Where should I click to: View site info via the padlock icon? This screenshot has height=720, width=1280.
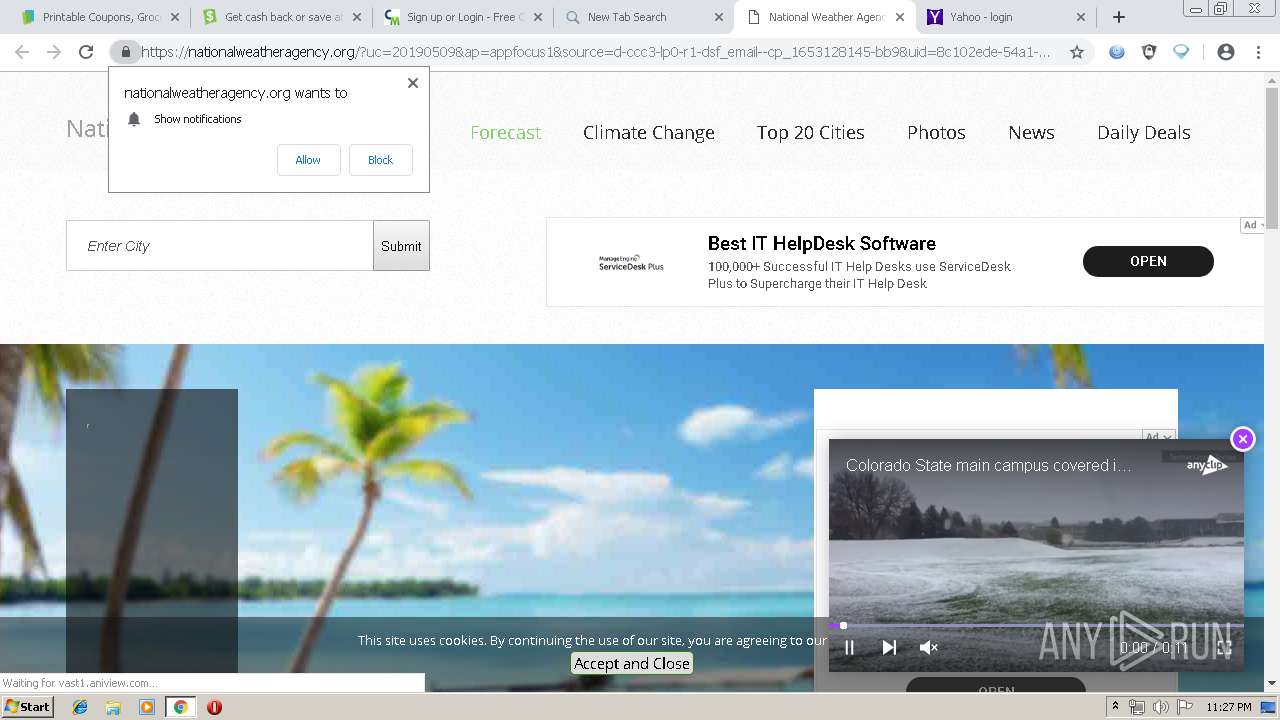tap(125, 52)
